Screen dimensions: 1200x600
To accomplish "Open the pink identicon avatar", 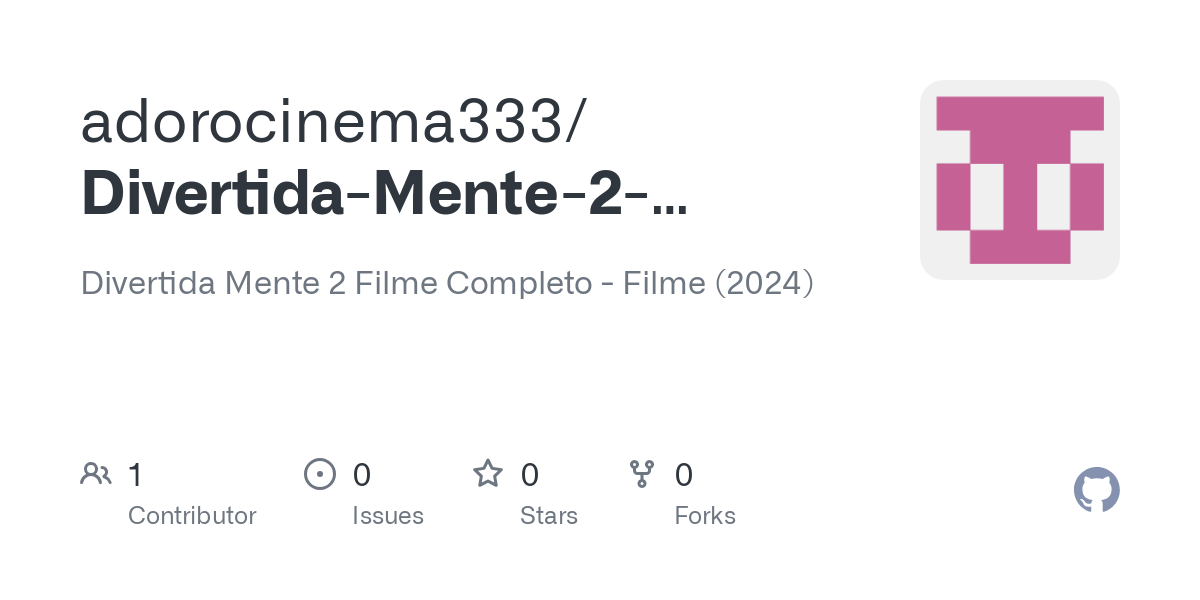I will click(x=1019, y=180).
